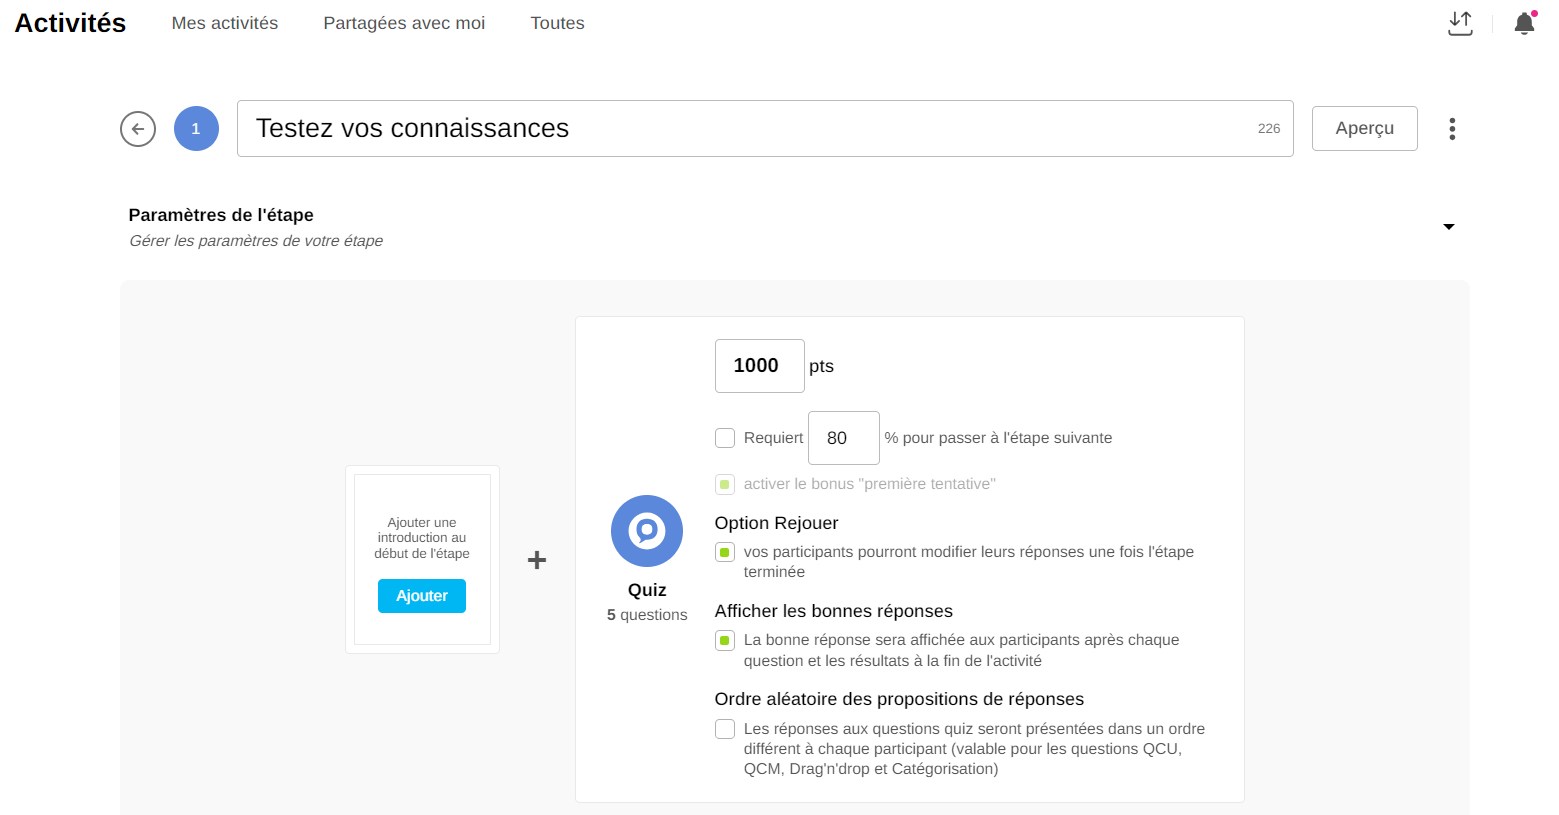Viewport: 1559px width, 815px height.
Task: Disable the Option Rejouer checkbox
Action: coord(725,552)
